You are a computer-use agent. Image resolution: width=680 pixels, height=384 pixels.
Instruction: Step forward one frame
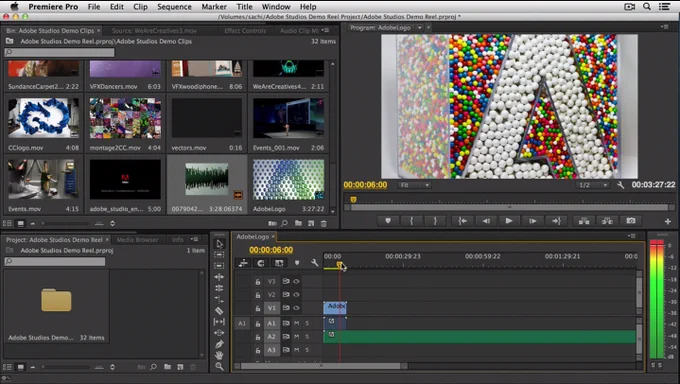[x=533, y=221]
